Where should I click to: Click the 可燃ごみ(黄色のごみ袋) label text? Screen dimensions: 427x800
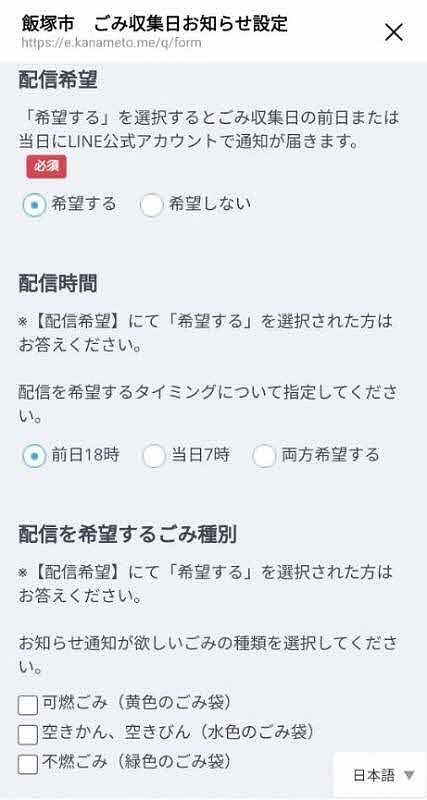(x=137, y=703)
